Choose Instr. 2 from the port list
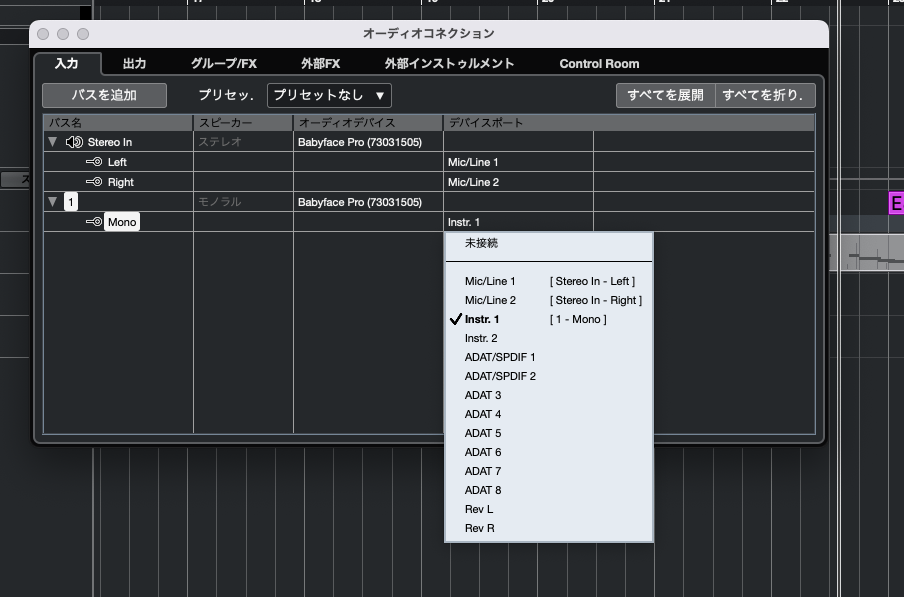This screenshot has height=597, width=904. coord(481,338)
